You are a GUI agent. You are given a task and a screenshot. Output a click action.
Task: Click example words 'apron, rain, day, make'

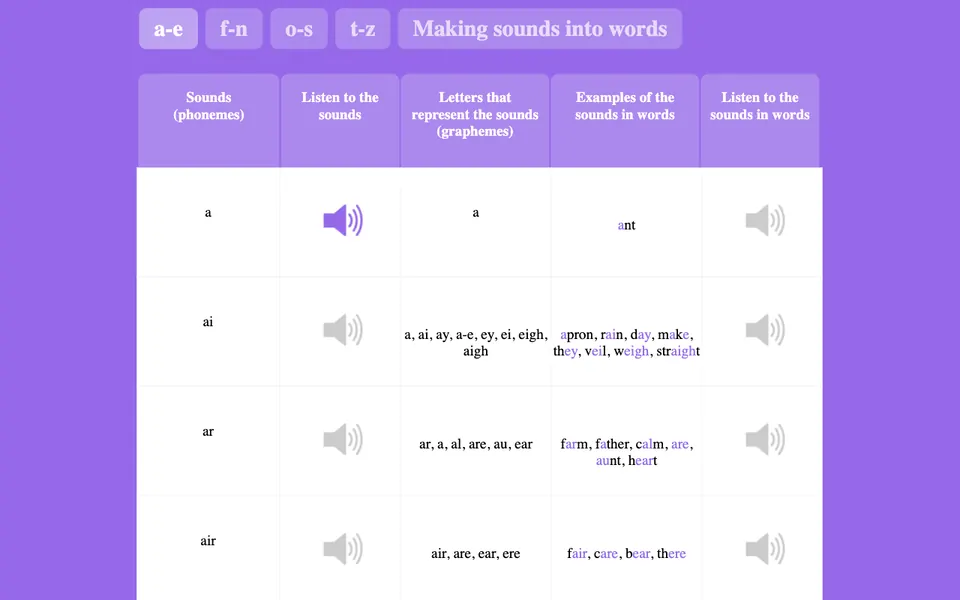626,343
